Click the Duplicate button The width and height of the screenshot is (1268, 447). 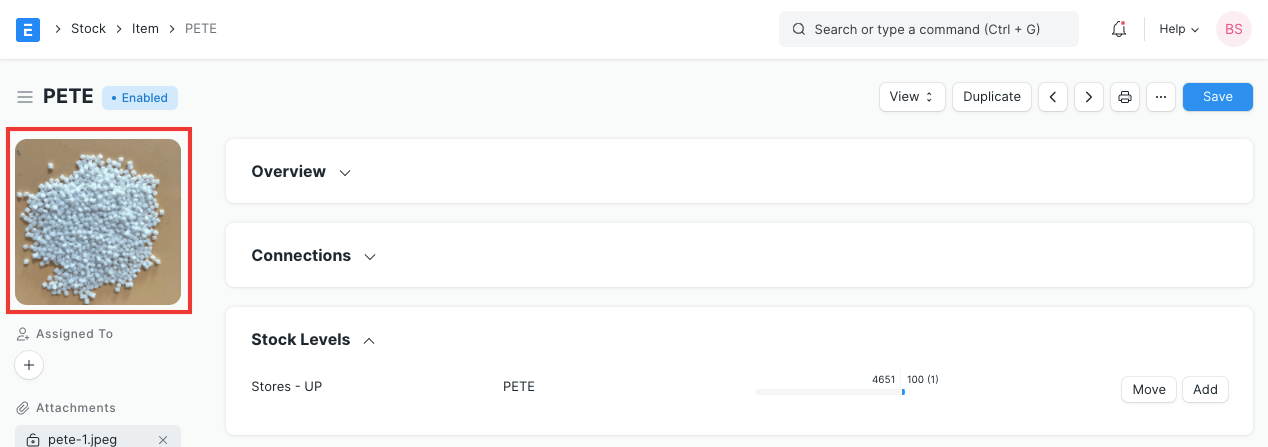pyautogui.click(x=991, y=97)
